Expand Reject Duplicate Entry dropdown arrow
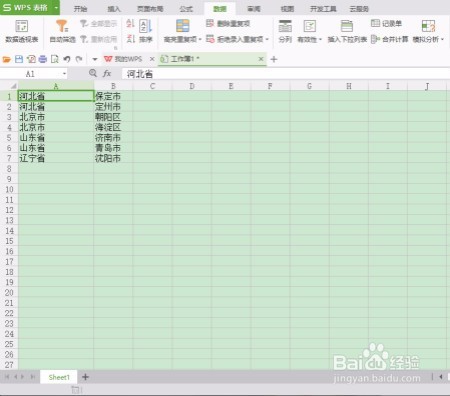 click(x=267, y=39)
